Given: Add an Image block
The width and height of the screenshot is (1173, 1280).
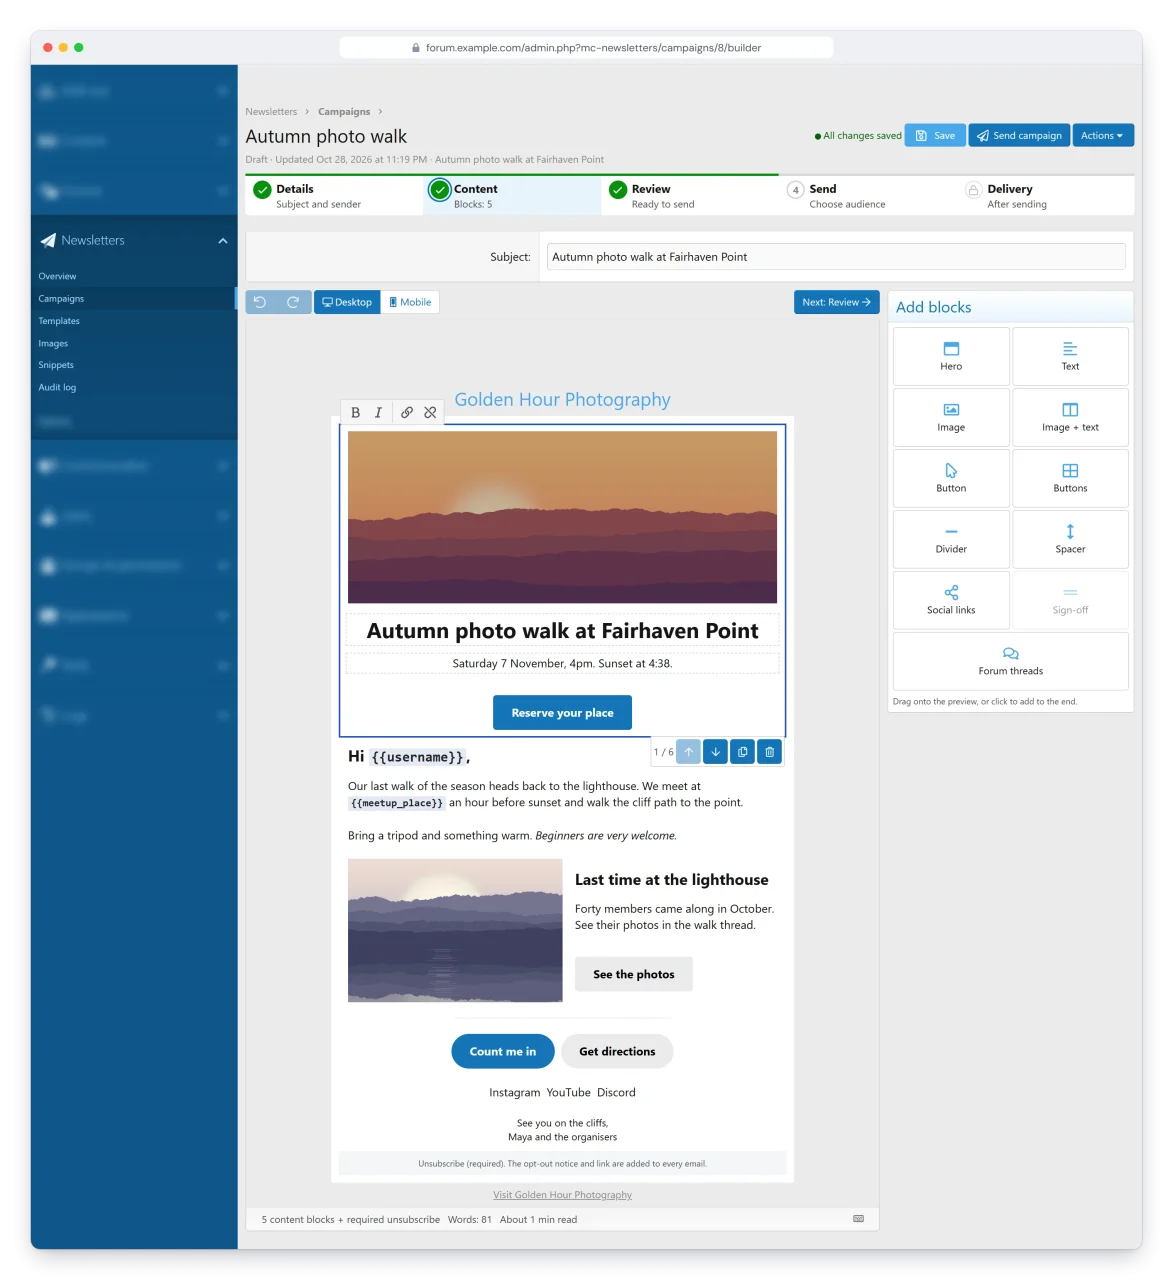Looking at the screenshot, I should [951, 417].
